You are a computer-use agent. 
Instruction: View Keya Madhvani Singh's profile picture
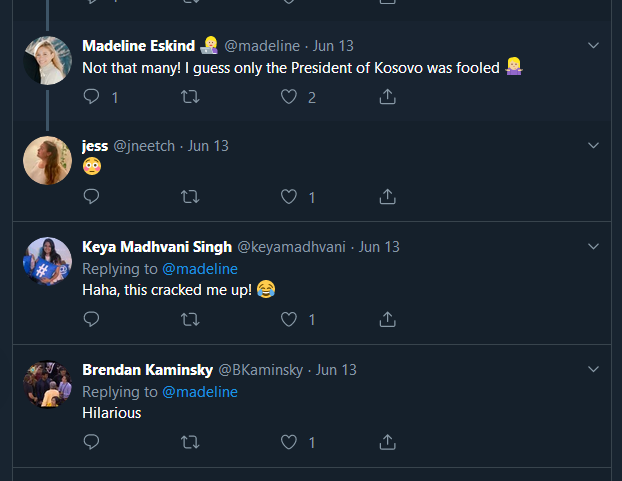point(47,263)
